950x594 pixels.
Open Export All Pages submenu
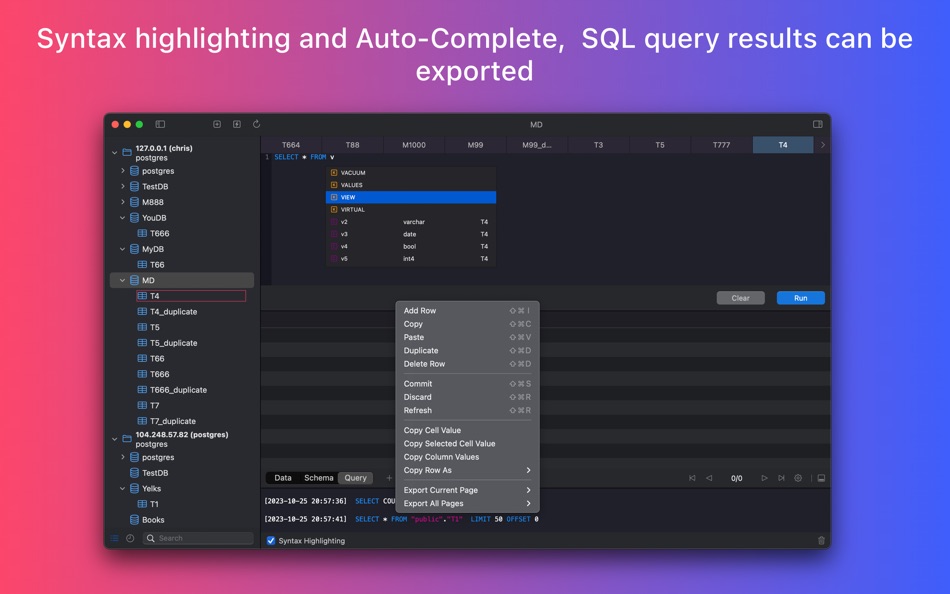[467, 504]
